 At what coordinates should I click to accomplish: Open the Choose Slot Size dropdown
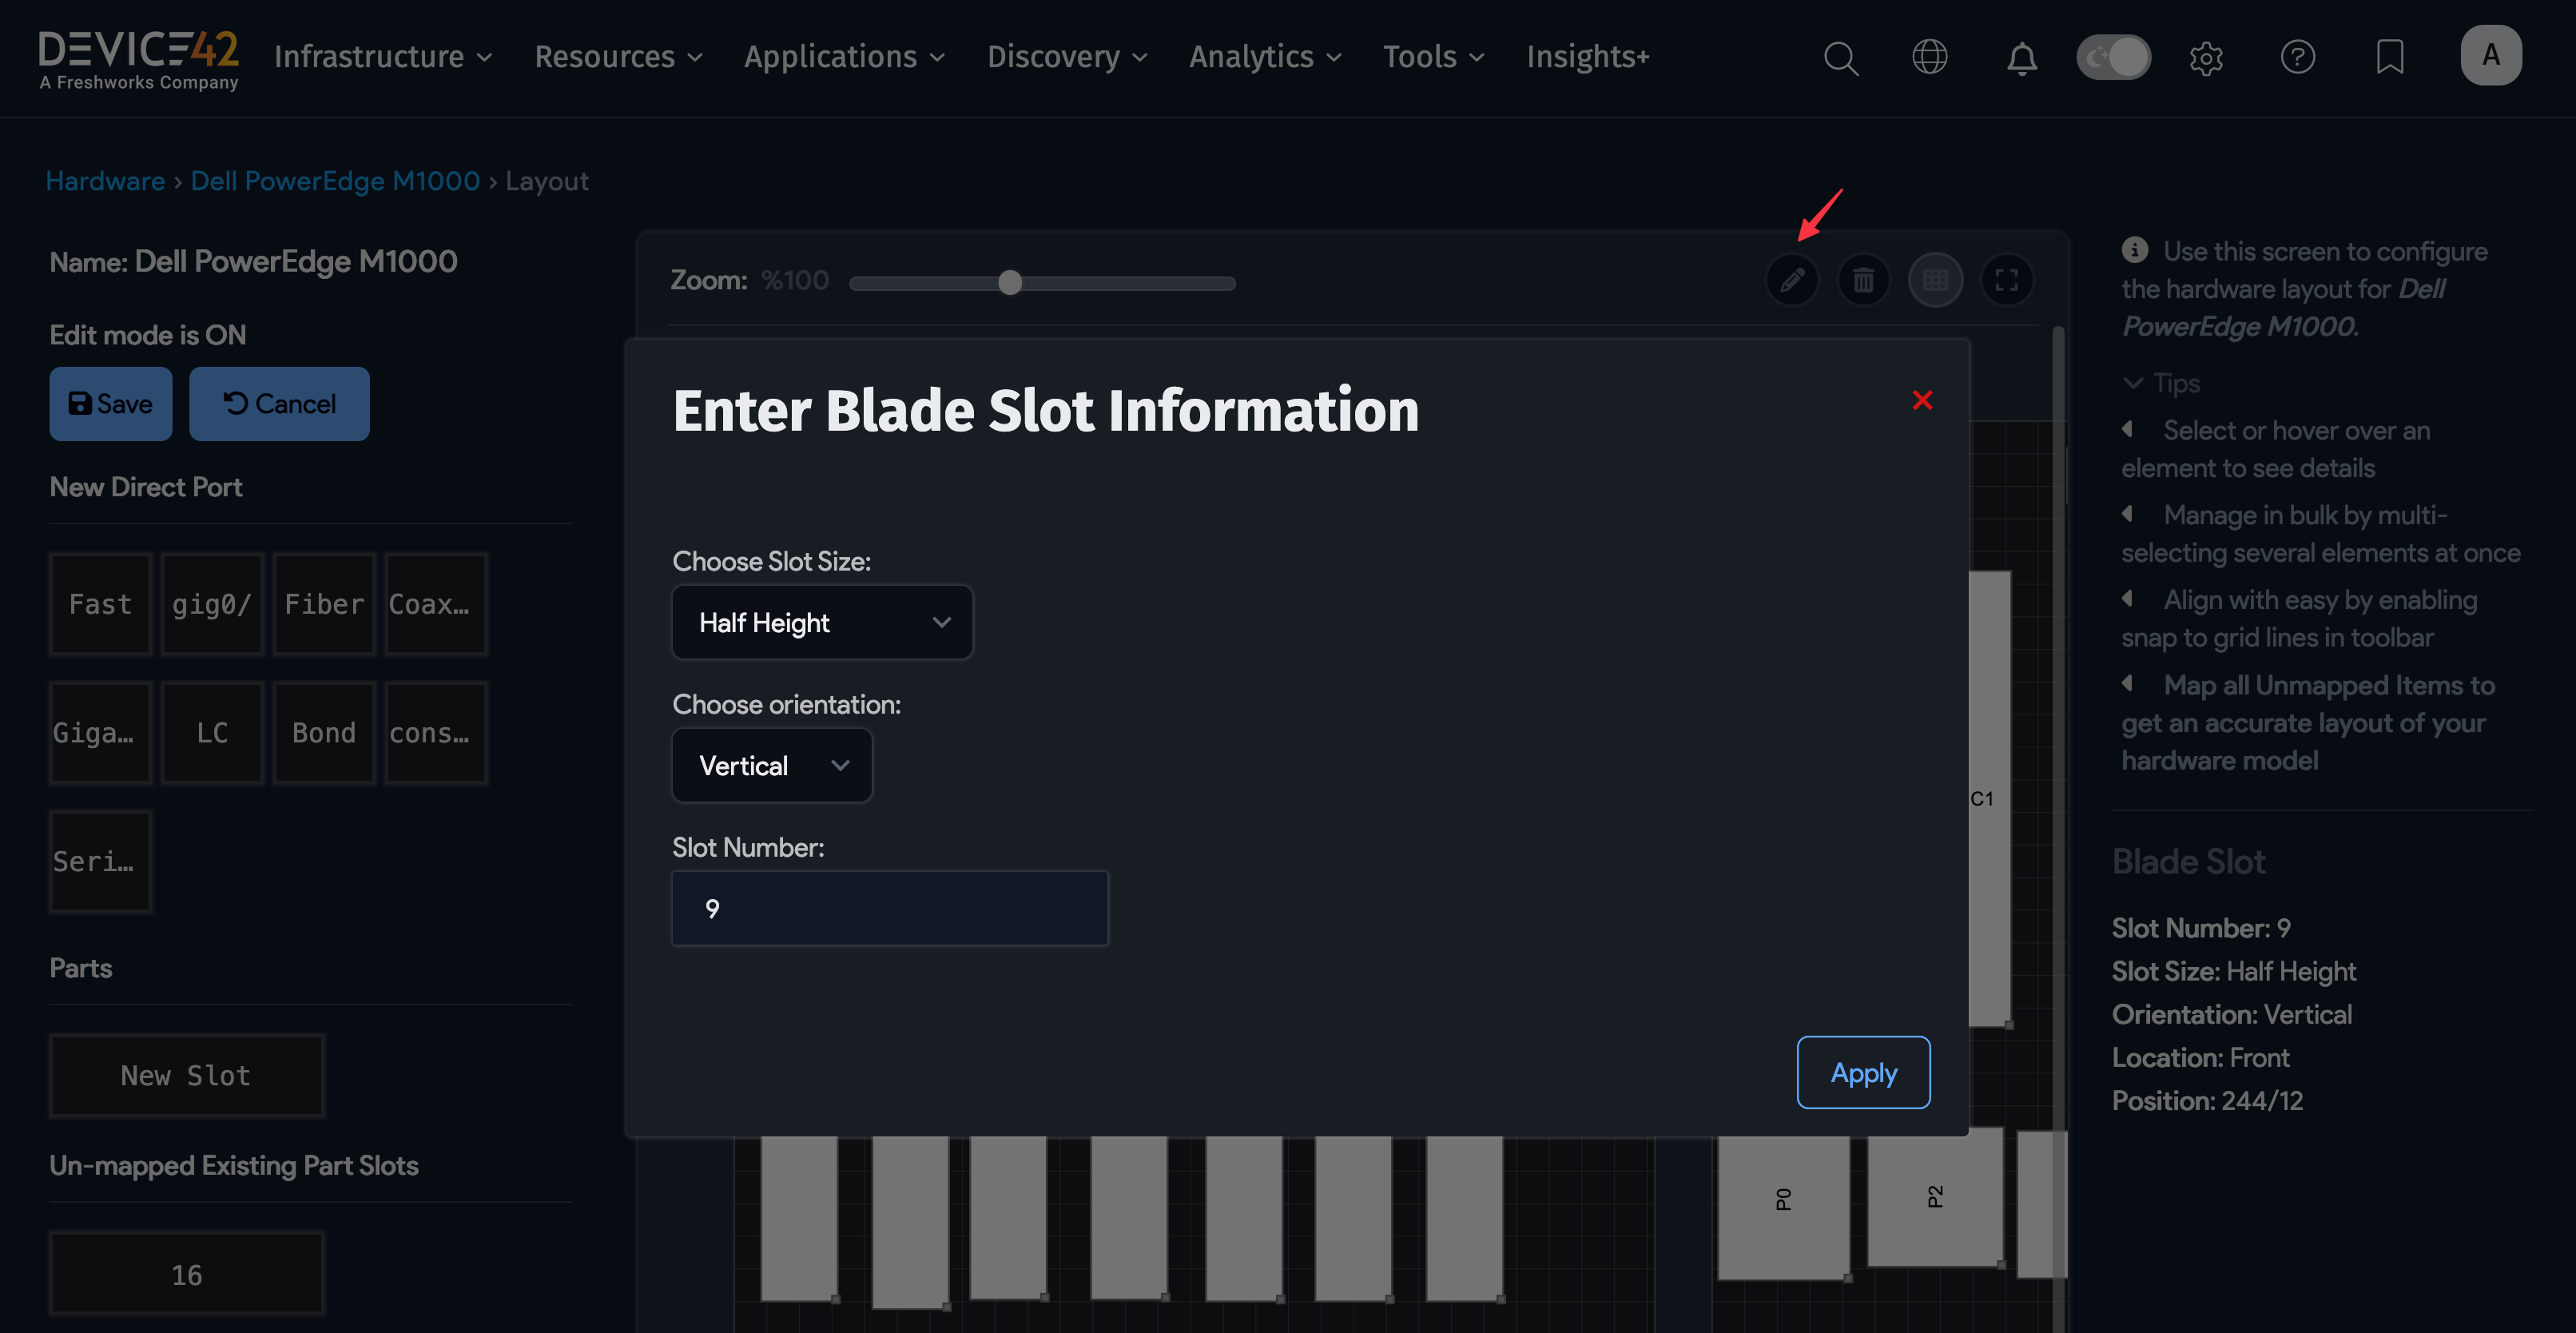(822, 622)
